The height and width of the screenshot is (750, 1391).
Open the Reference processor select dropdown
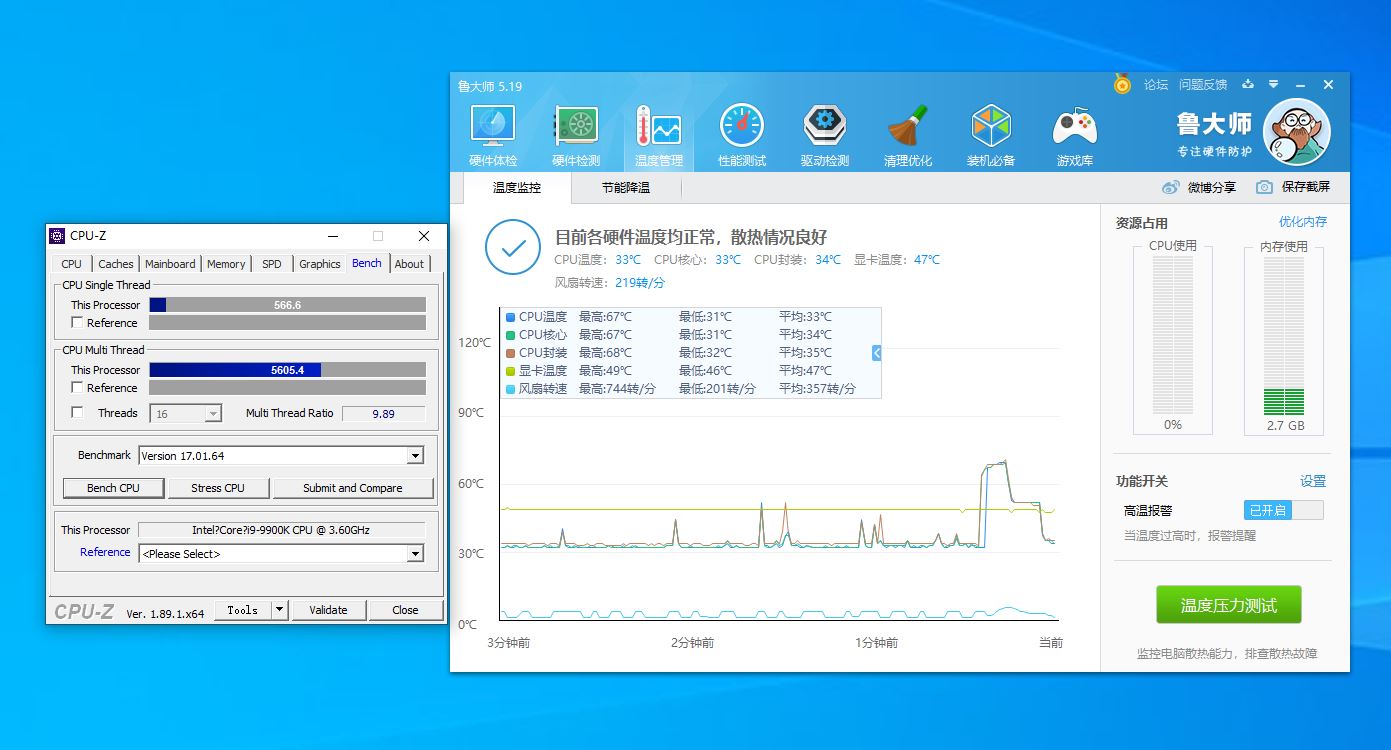coord(415,554)
